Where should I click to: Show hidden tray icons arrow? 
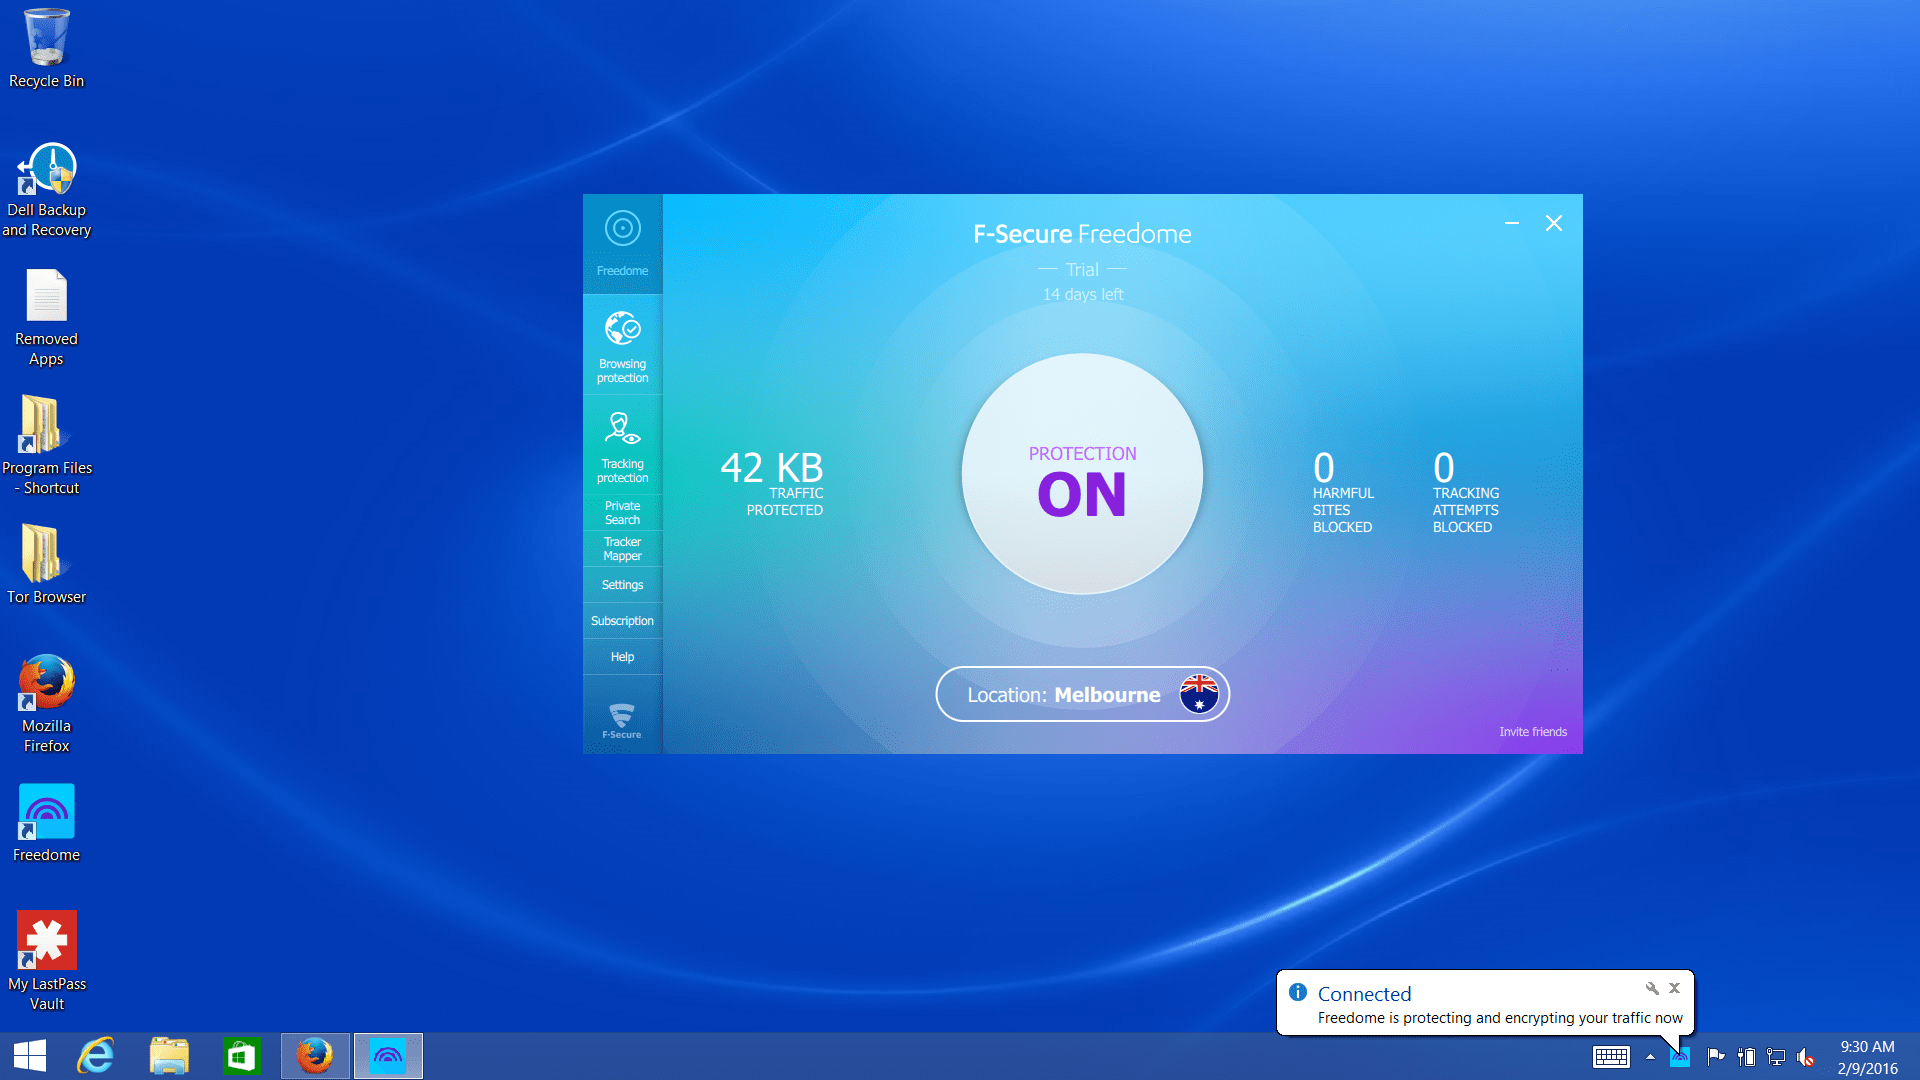click(x=1650, y=1057)
